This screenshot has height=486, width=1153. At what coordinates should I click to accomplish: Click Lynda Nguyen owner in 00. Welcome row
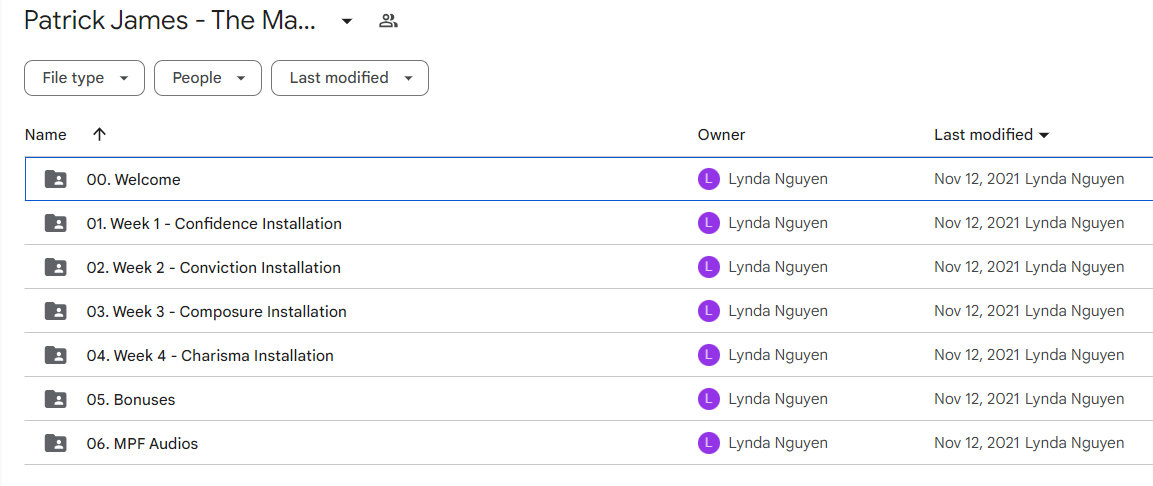pos(778,179)
